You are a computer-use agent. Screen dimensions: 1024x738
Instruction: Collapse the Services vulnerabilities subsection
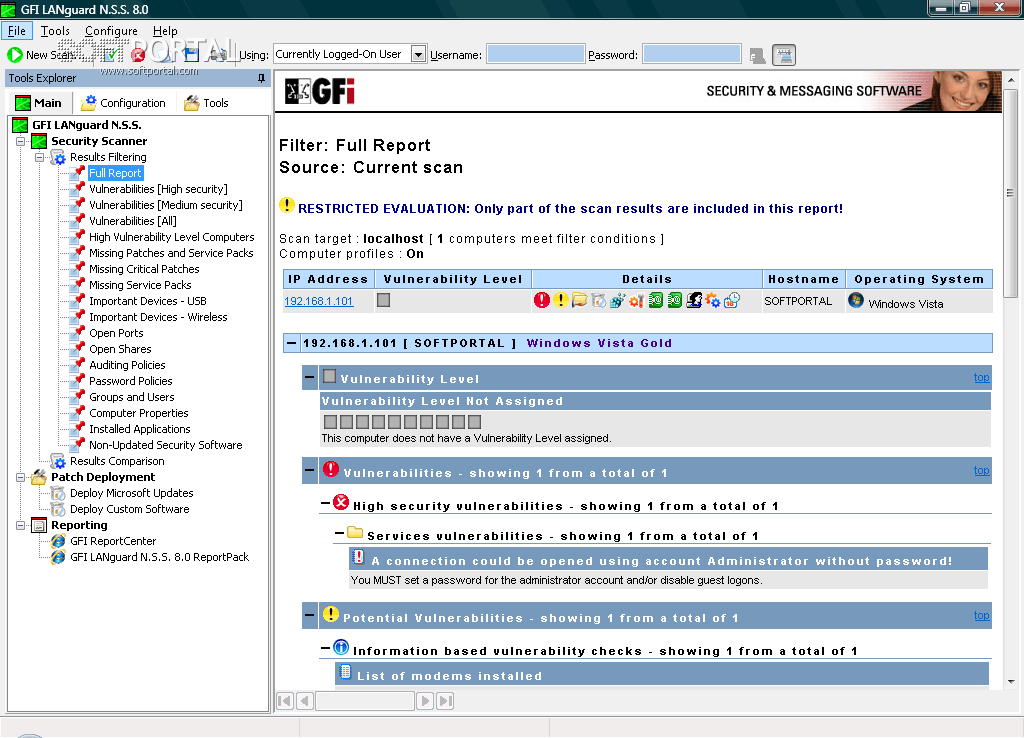[x=339, y=534]
